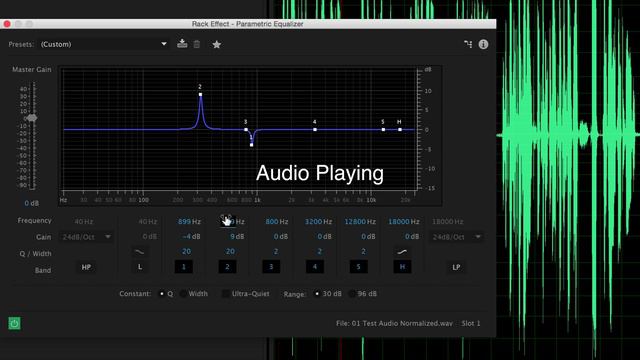This screenshot has height=360, width=640.
Task: Click band 3 Q value 2
Action: [x=276, y=251]
